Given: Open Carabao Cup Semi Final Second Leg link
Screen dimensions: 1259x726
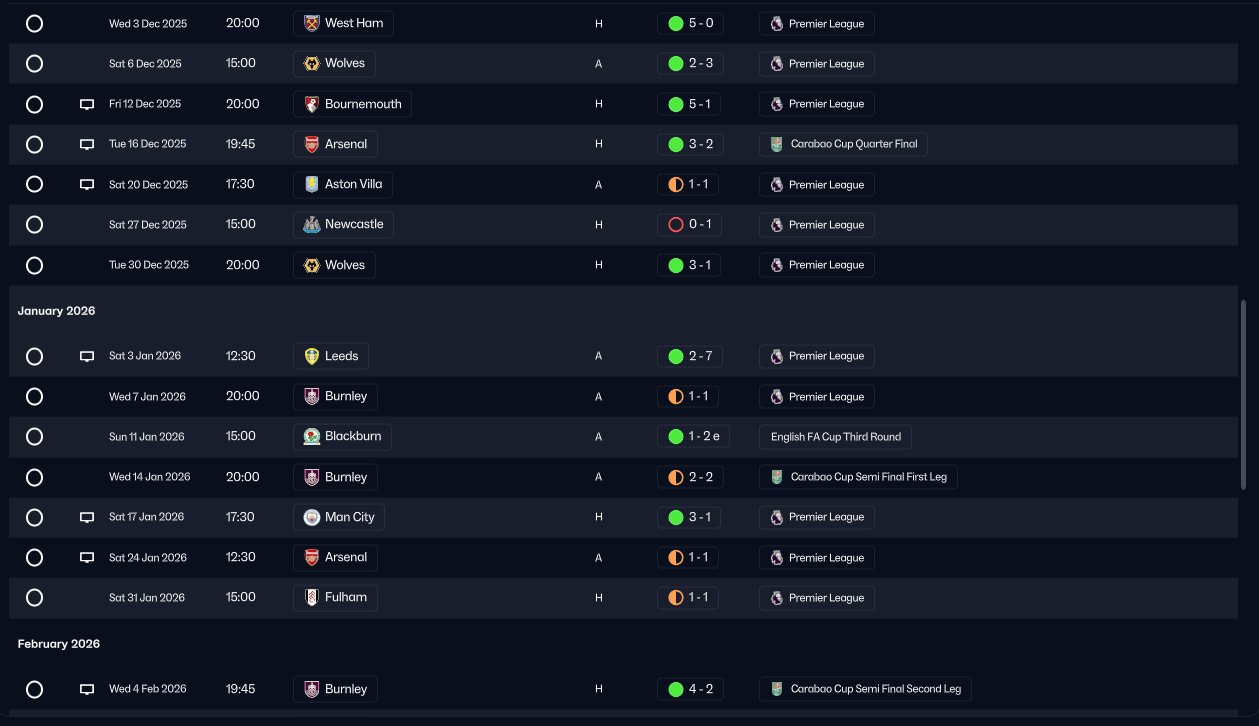Looking at the screenshot, I should (x=866, y=689).
